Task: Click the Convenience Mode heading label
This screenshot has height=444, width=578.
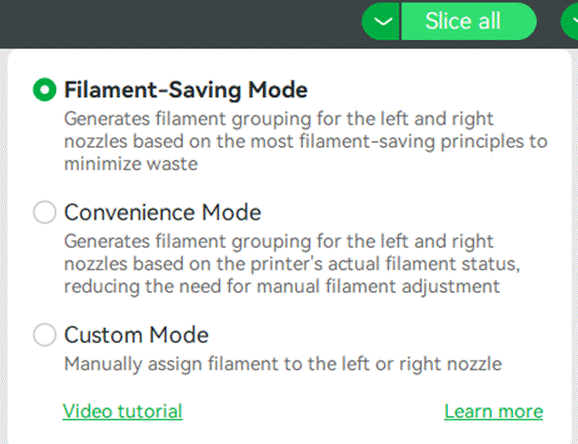Action: (163, 212)
